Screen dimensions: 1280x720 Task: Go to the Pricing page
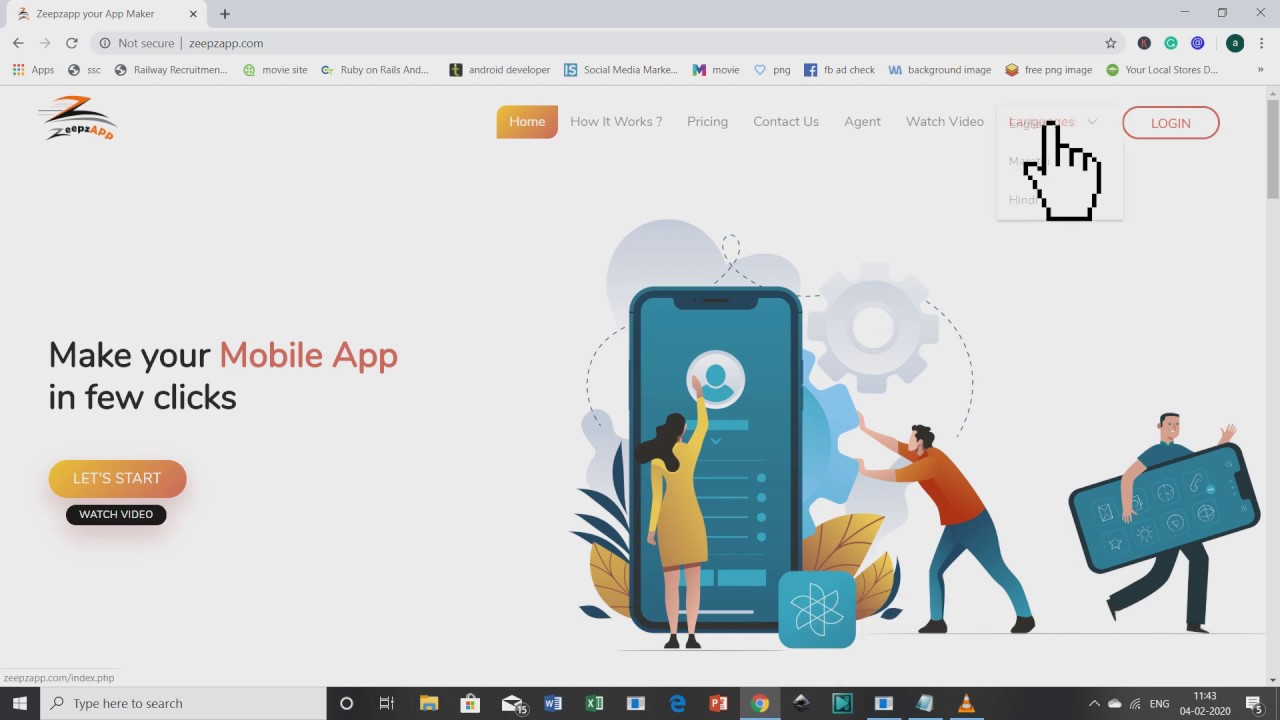click(707, 121)
